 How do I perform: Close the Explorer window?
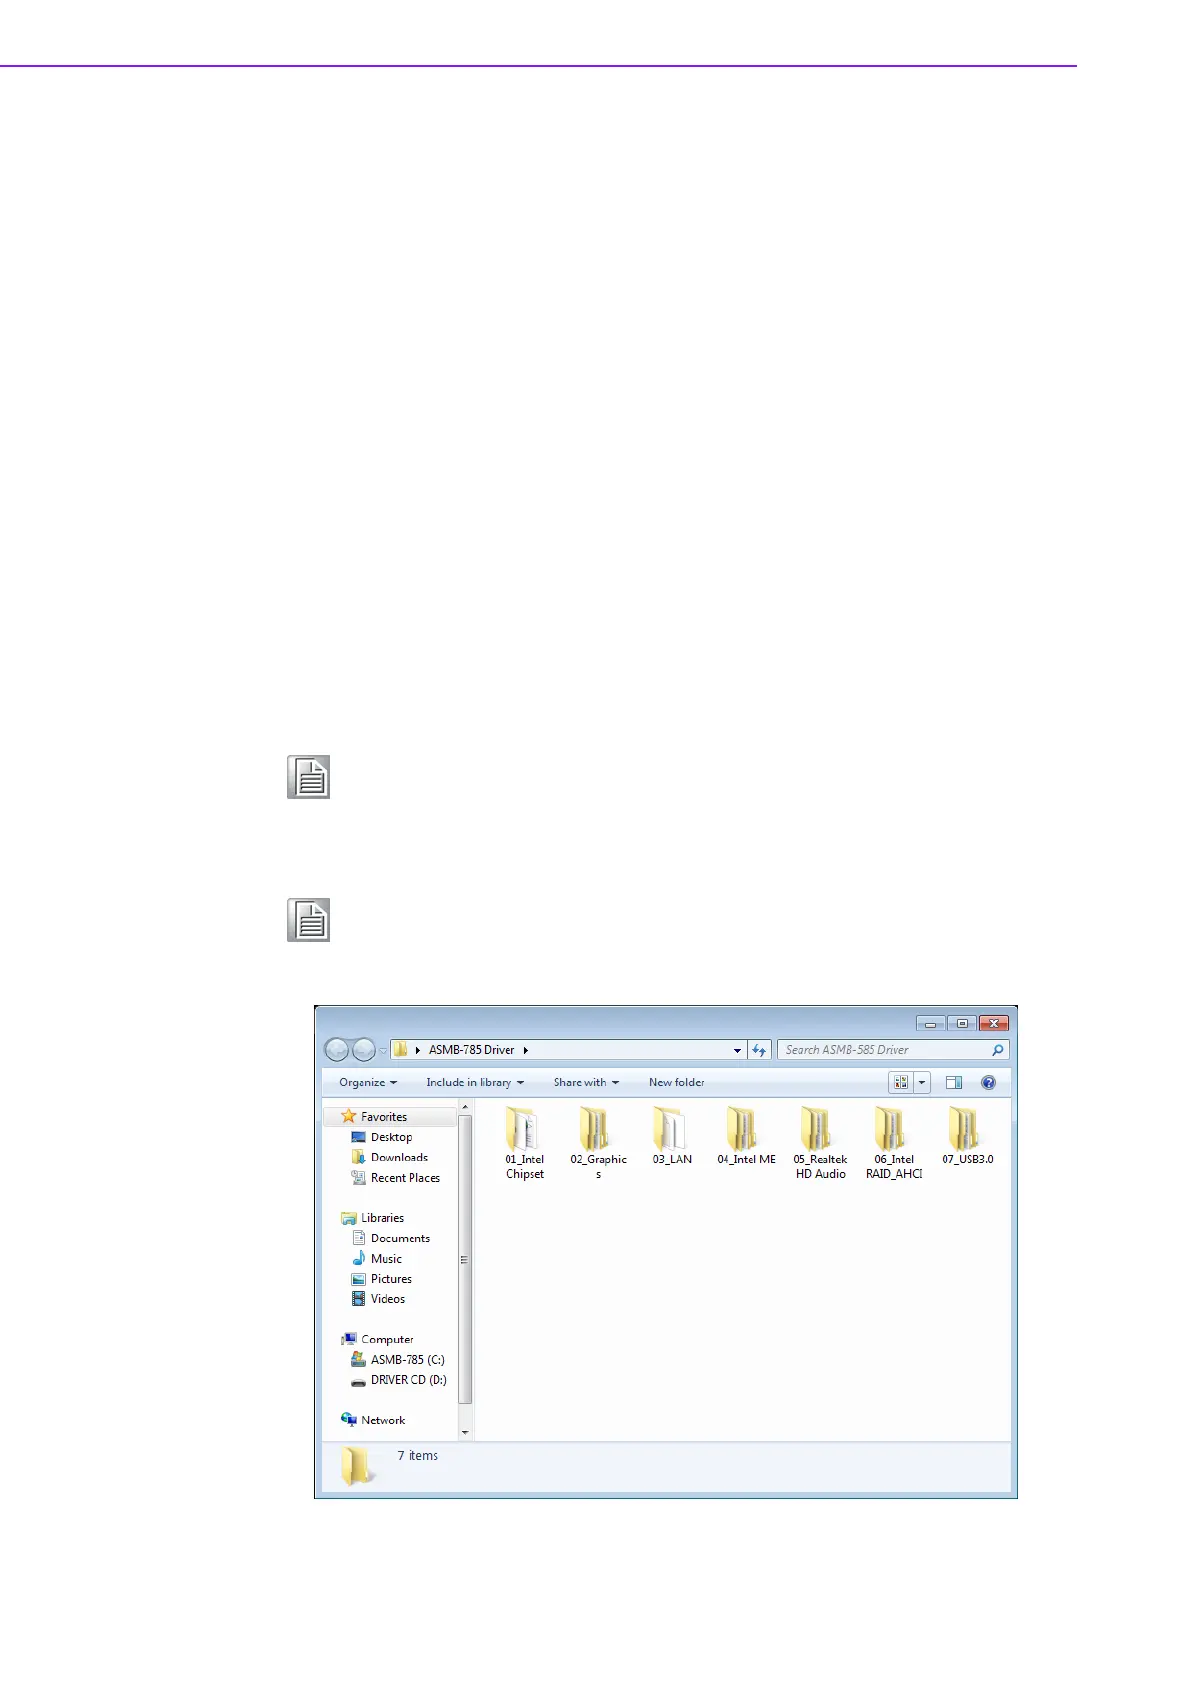point(994,1024)
